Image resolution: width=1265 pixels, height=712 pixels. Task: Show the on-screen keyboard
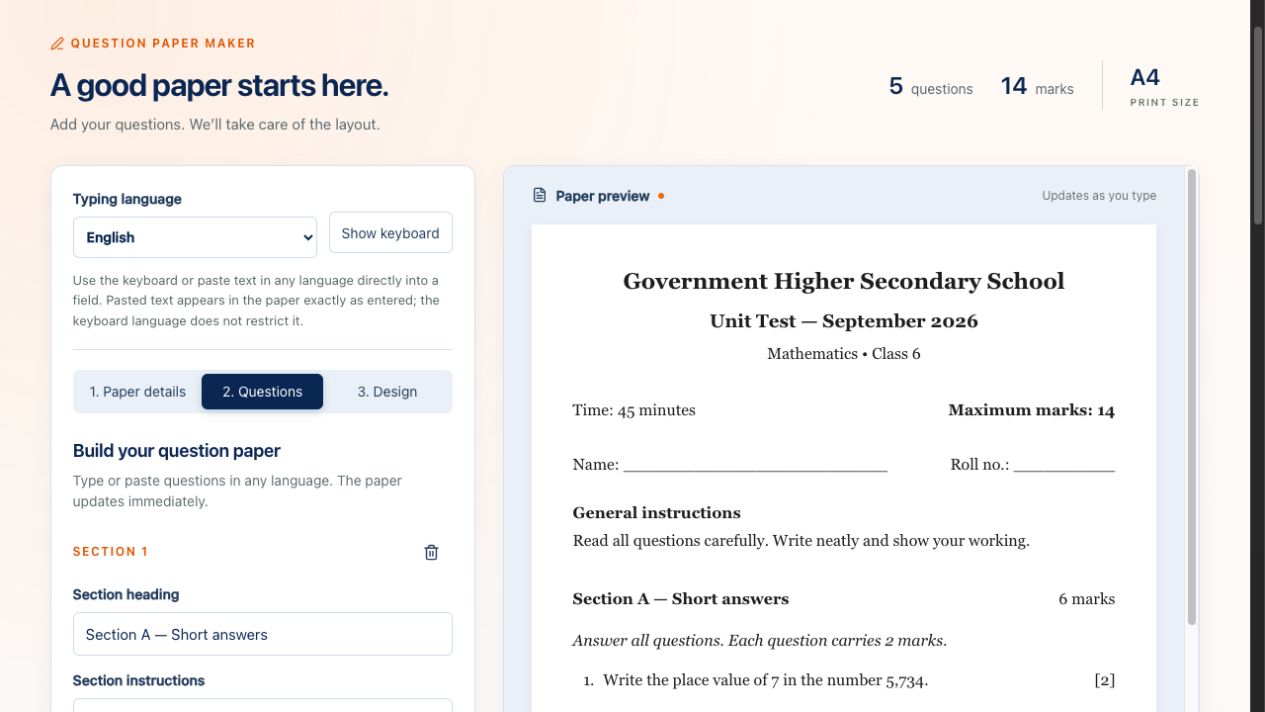(x=391, y=233)
